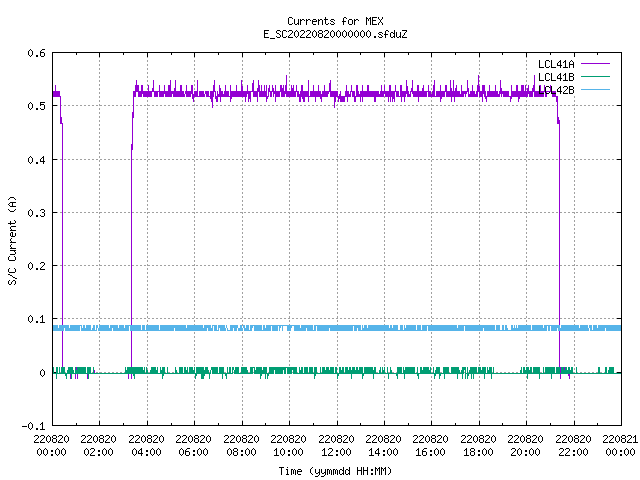Click the y-axis tick value -0.1
The image size is (640, 480).
coord(33,426)
